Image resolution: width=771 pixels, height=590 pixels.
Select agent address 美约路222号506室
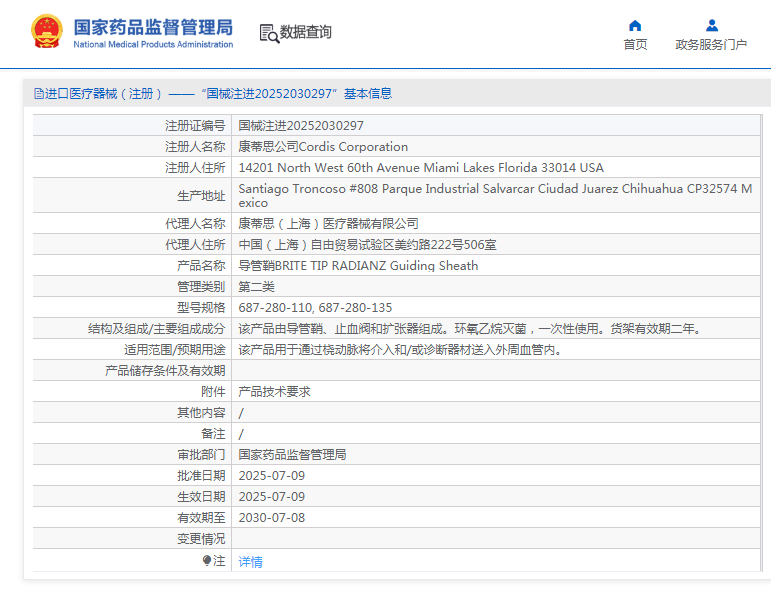(367, 244)
